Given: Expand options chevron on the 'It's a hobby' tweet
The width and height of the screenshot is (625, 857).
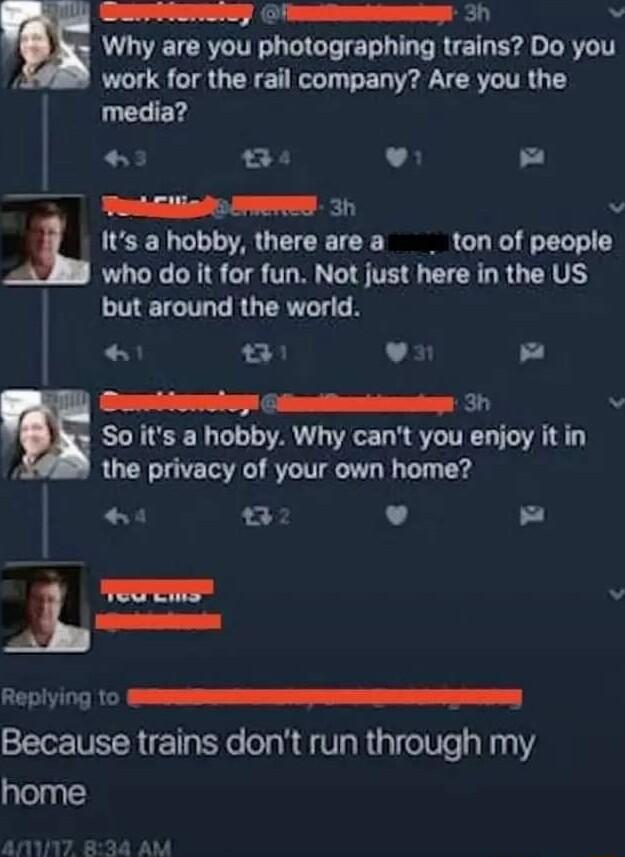Looking at the screenshot, I should click(617, 207).
